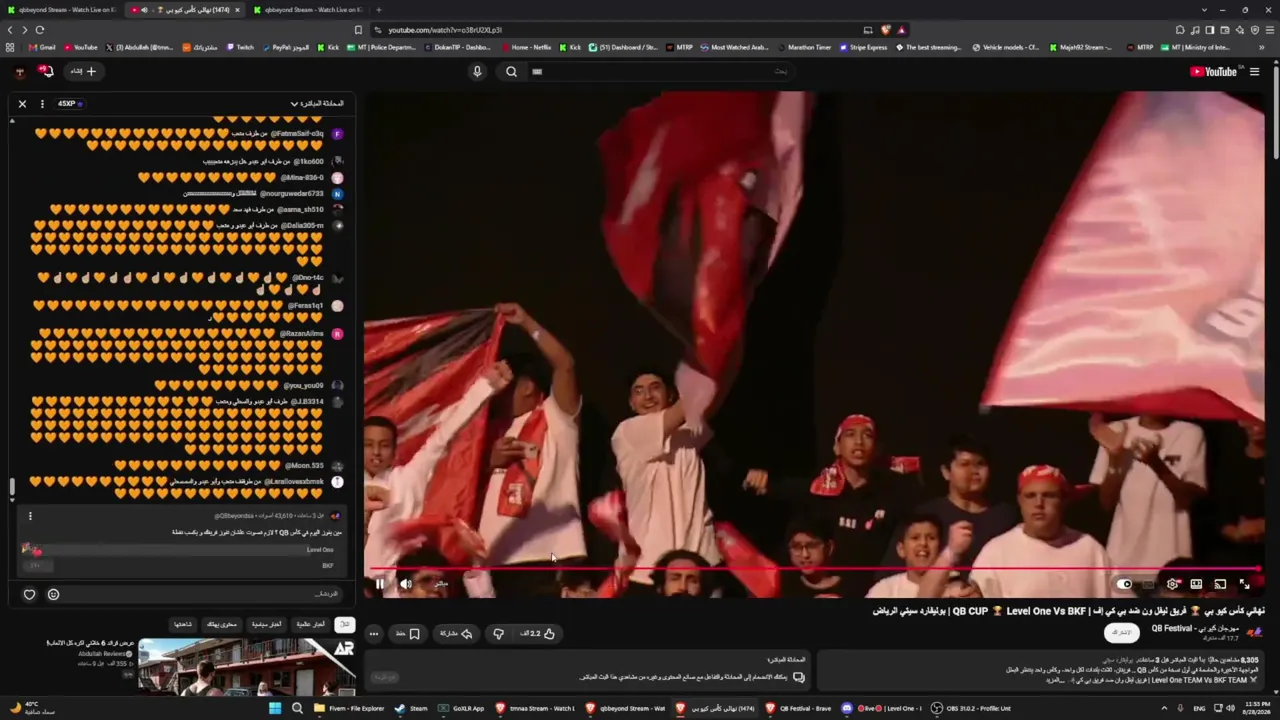Close the live chat panel
The image size is (1280, 720).
[x=22, y=103]
